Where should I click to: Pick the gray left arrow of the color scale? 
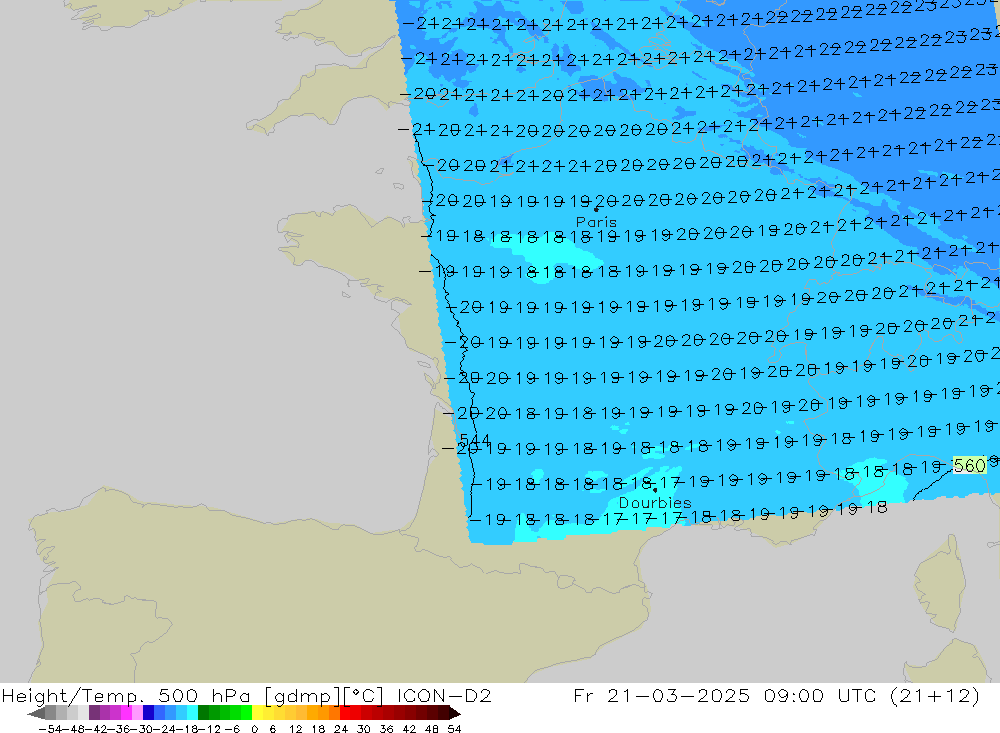(36, 713)
